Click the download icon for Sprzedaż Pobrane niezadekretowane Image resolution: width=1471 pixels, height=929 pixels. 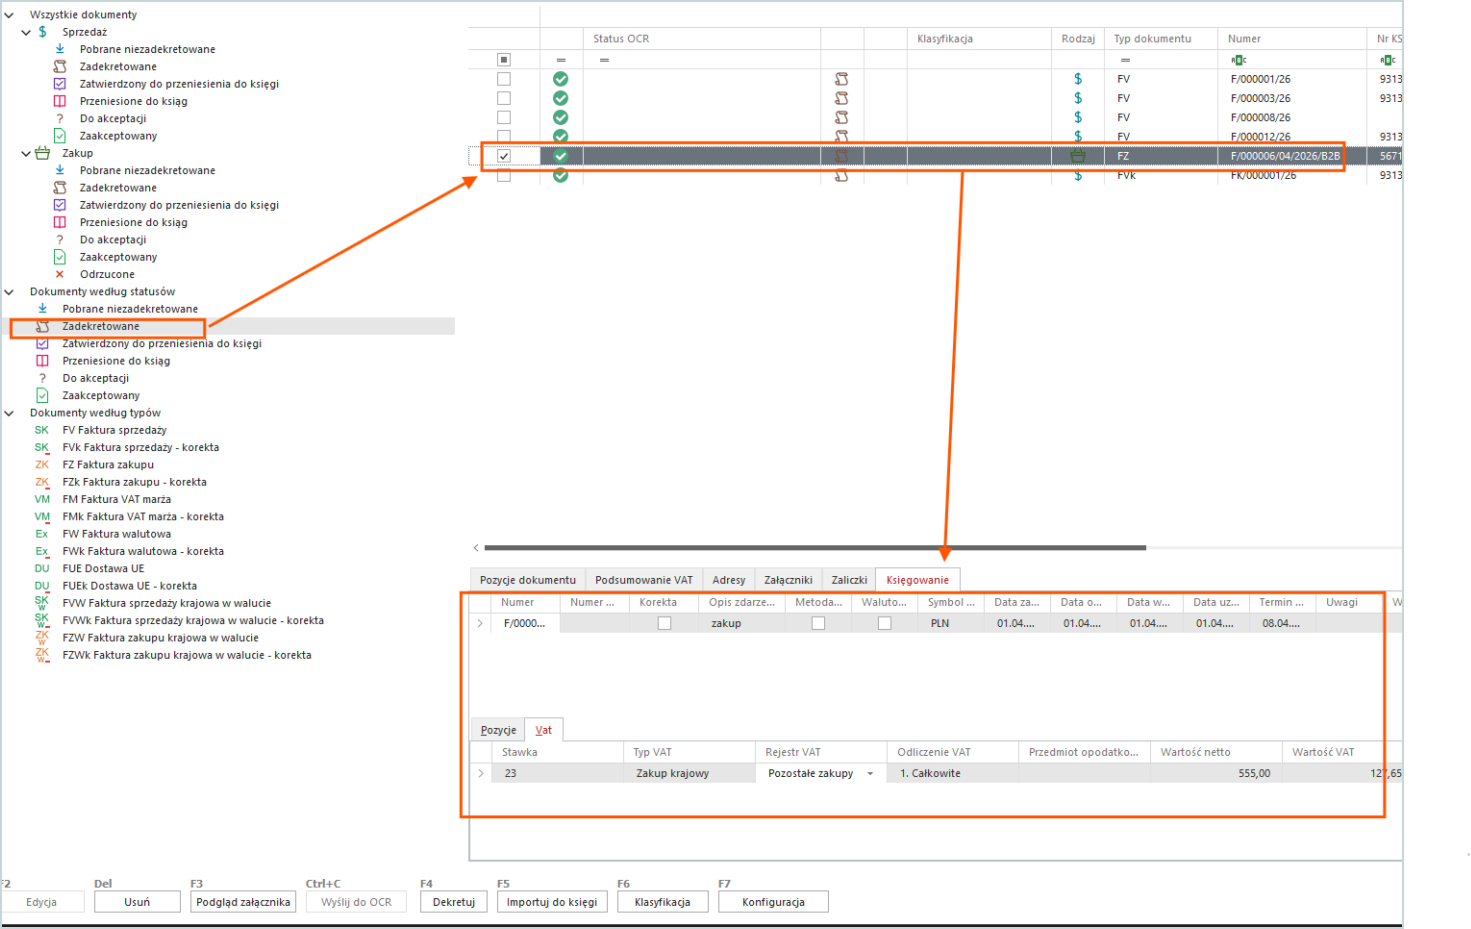pyautogui.click(x=60, y=49)
